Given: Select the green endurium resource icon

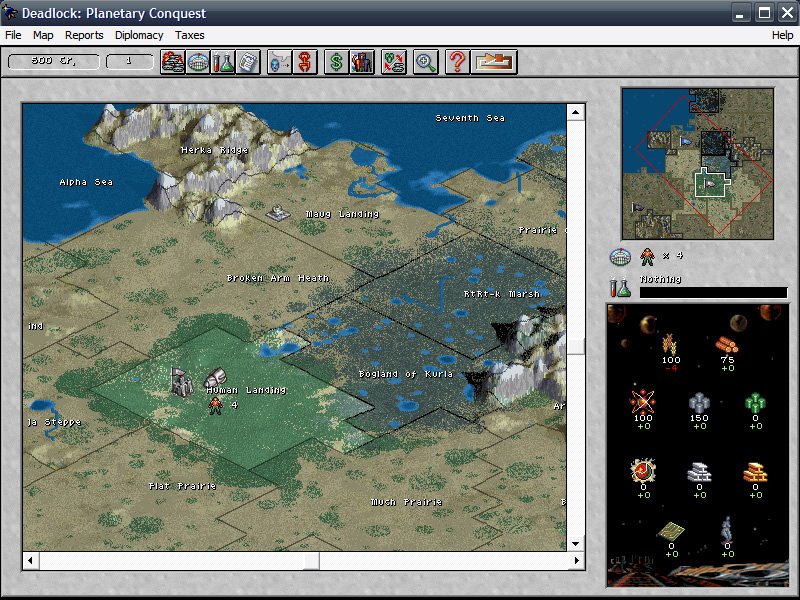Looking at the screenshot, I should (x=755, y=403).
